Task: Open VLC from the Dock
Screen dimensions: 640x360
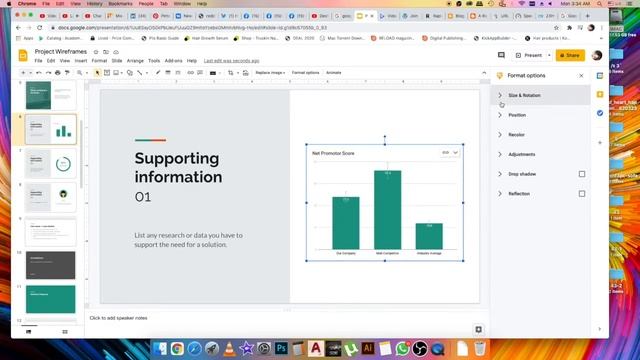Action: [230, 348]
